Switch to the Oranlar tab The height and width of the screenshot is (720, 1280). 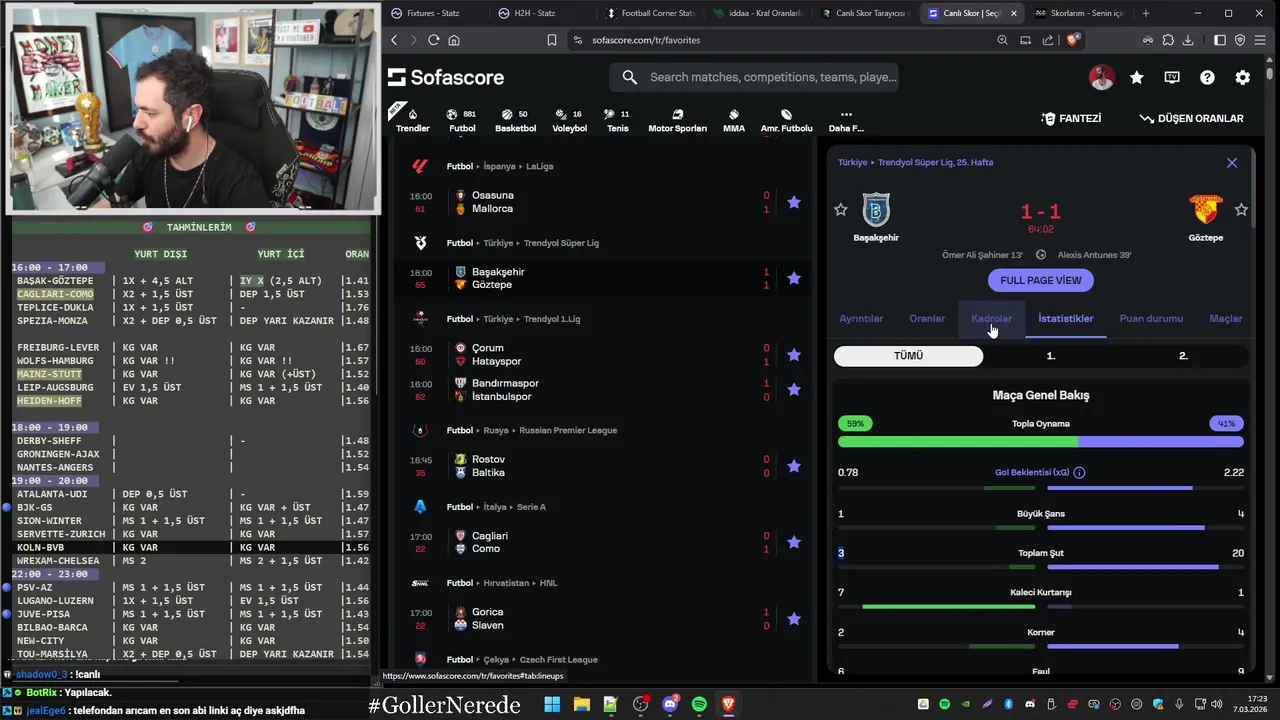click(927, 318)
